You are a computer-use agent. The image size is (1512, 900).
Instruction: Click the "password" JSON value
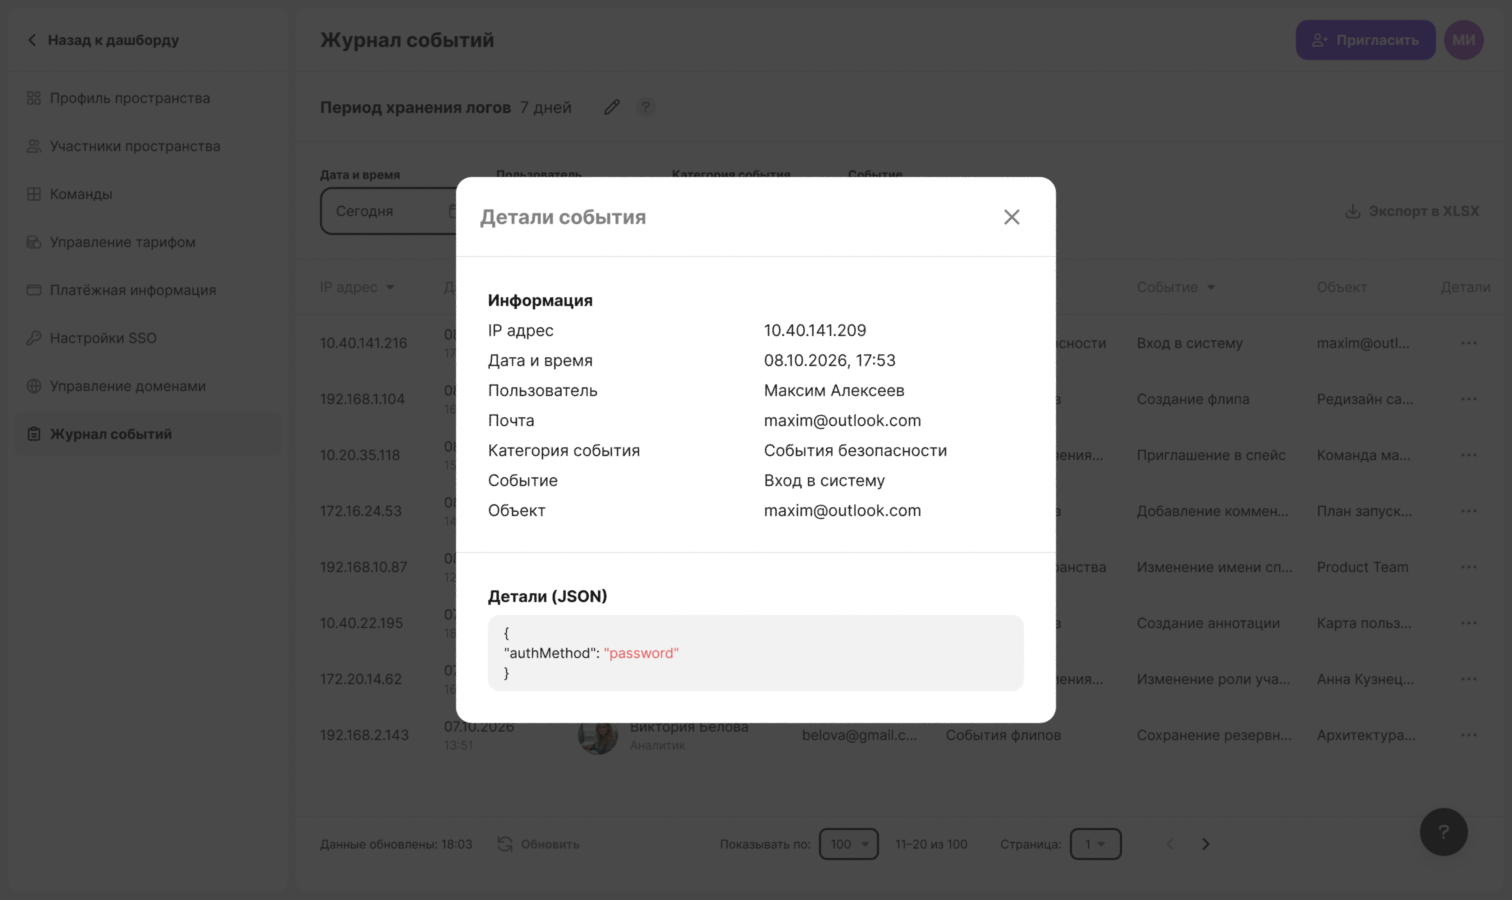pyautogui.click(x=641, y=653)
